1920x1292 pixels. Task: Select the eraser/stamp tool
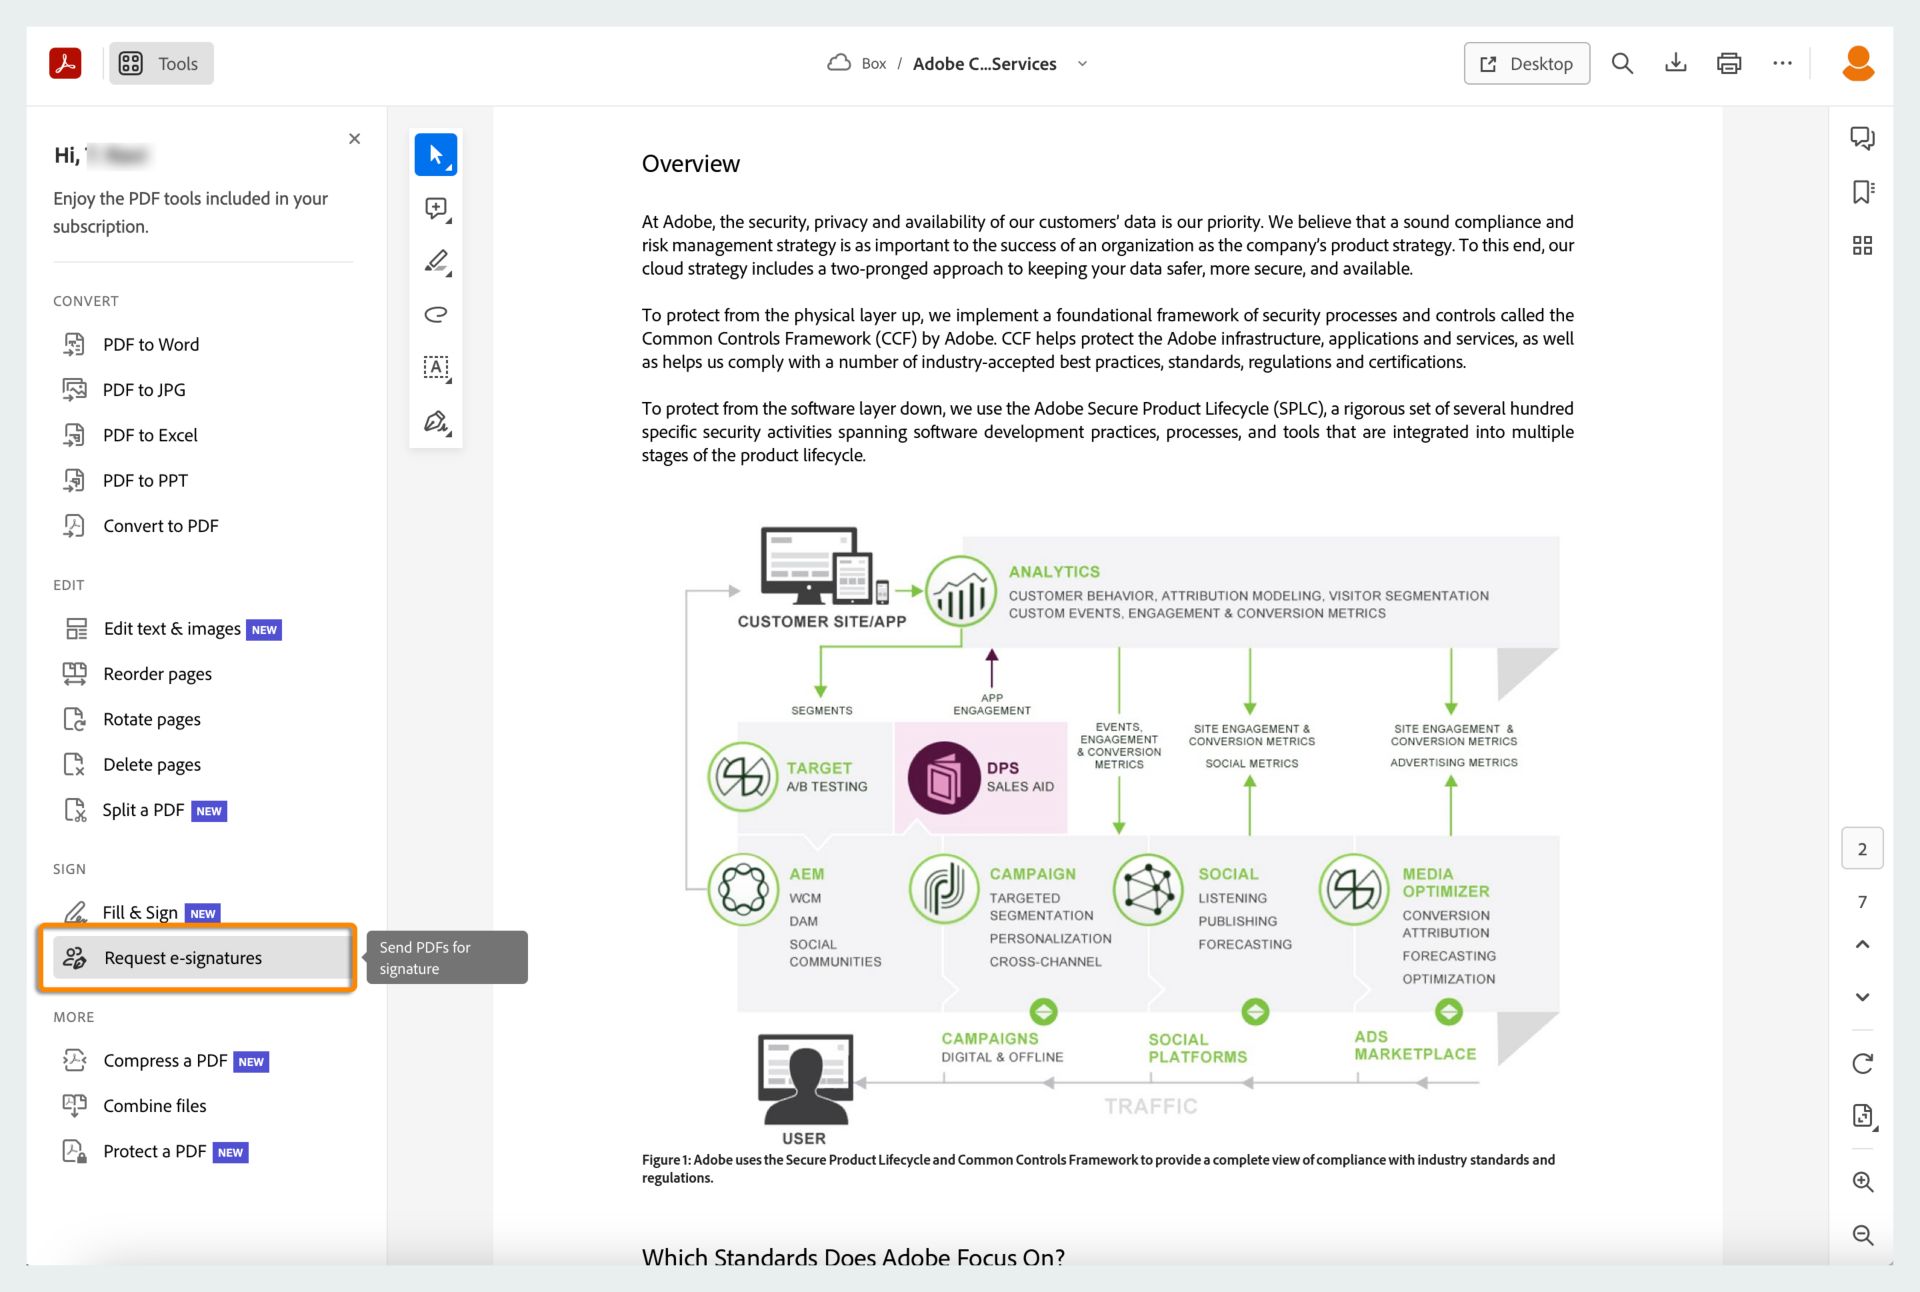point(435,314)
